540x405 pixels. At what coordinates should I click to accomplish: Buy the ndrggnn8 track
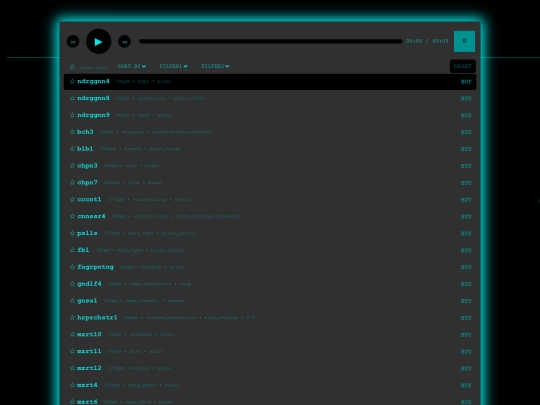(x=466, y=99)
